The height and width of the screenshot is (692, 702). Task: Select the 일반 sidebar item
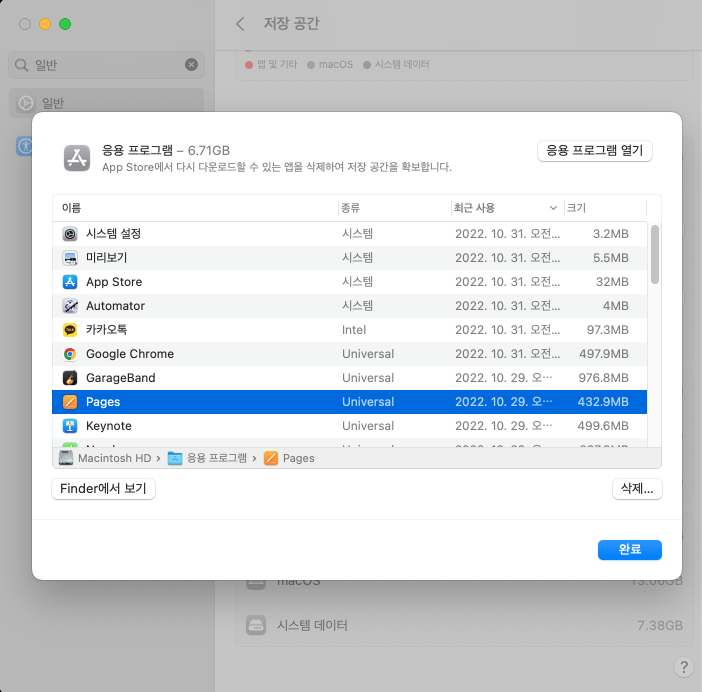tap(107, 103)
